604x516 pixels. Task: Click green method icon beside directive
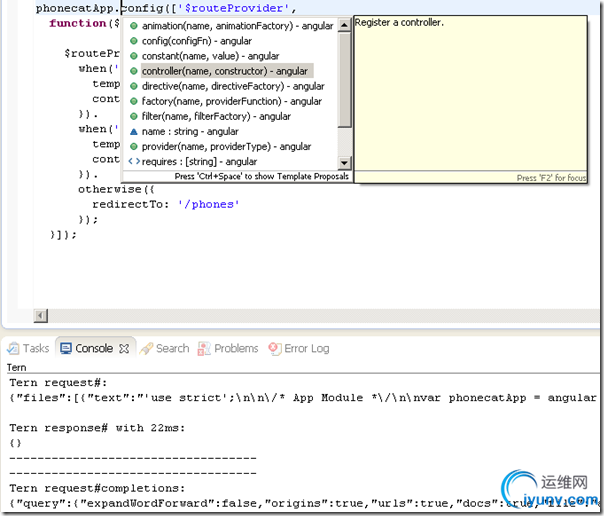[134, 86]
